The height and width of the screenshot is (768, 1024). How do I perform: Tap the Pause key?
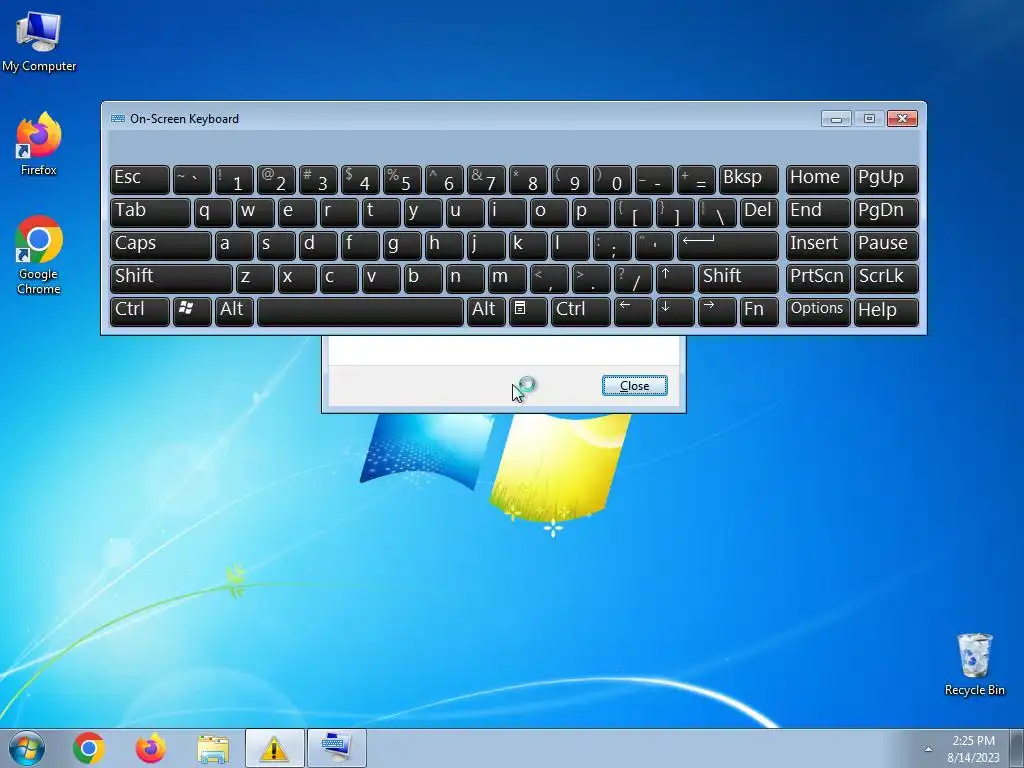[x=886, y=246]
